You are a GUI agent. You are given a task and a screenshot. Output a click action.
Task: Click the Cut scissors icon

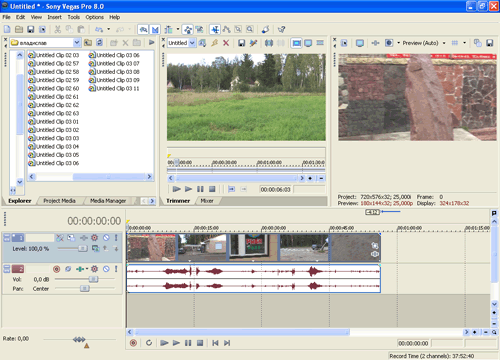coord(58,29)
